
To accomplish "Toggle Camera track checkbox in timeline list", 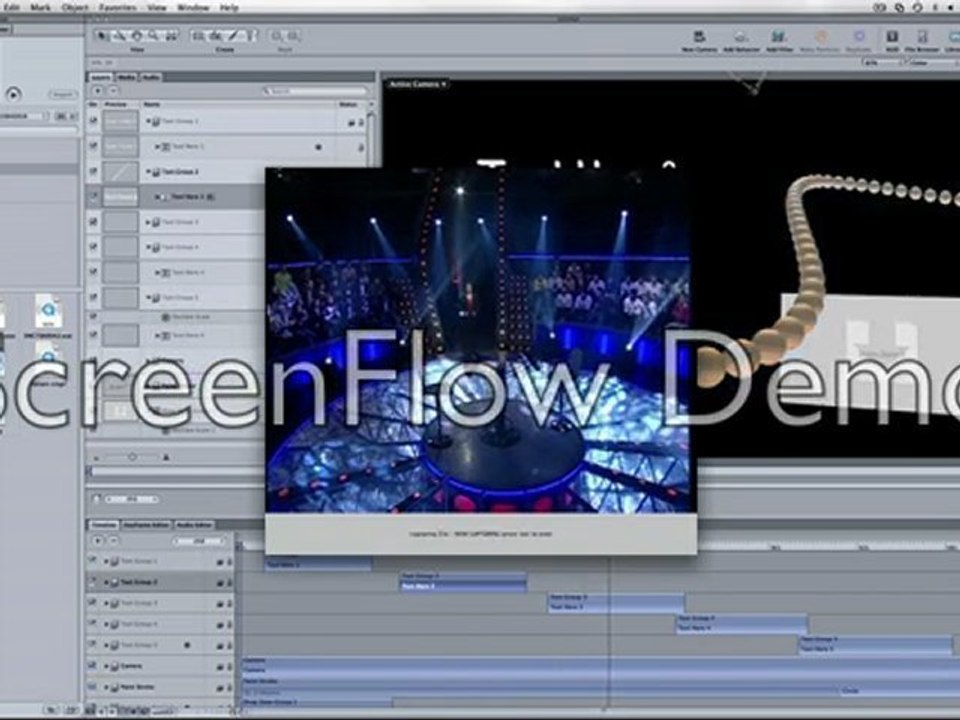I will (92, 666).
